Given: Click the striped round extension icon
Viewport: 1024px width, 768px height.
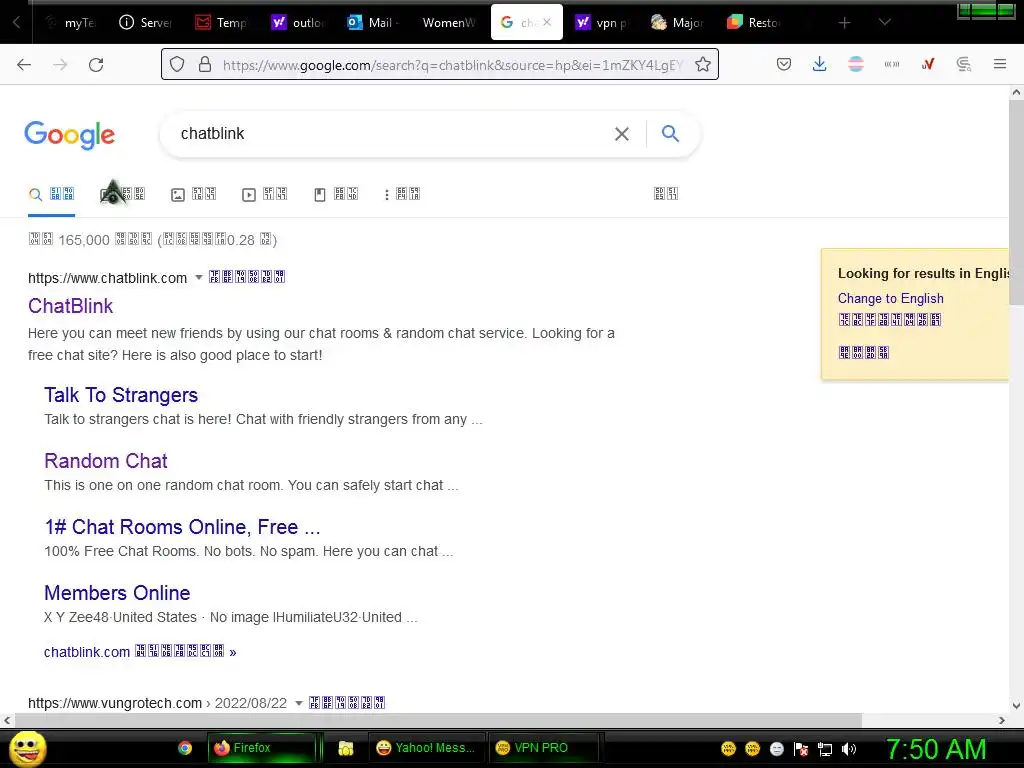Looking at the screenshot, I should point(856,64).
